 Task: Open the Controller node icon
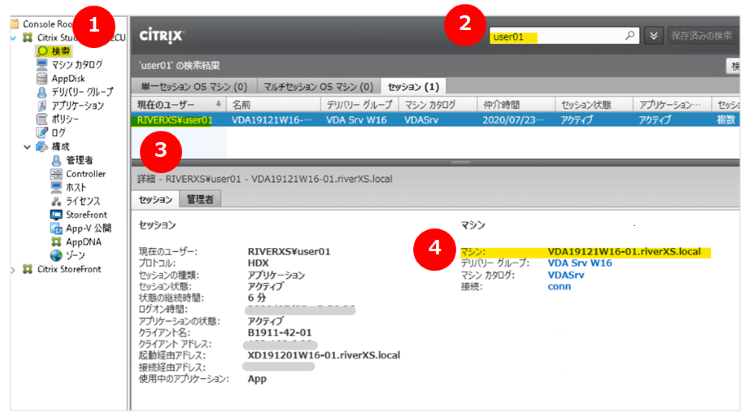pyautogui.click(x=56, y=174)
